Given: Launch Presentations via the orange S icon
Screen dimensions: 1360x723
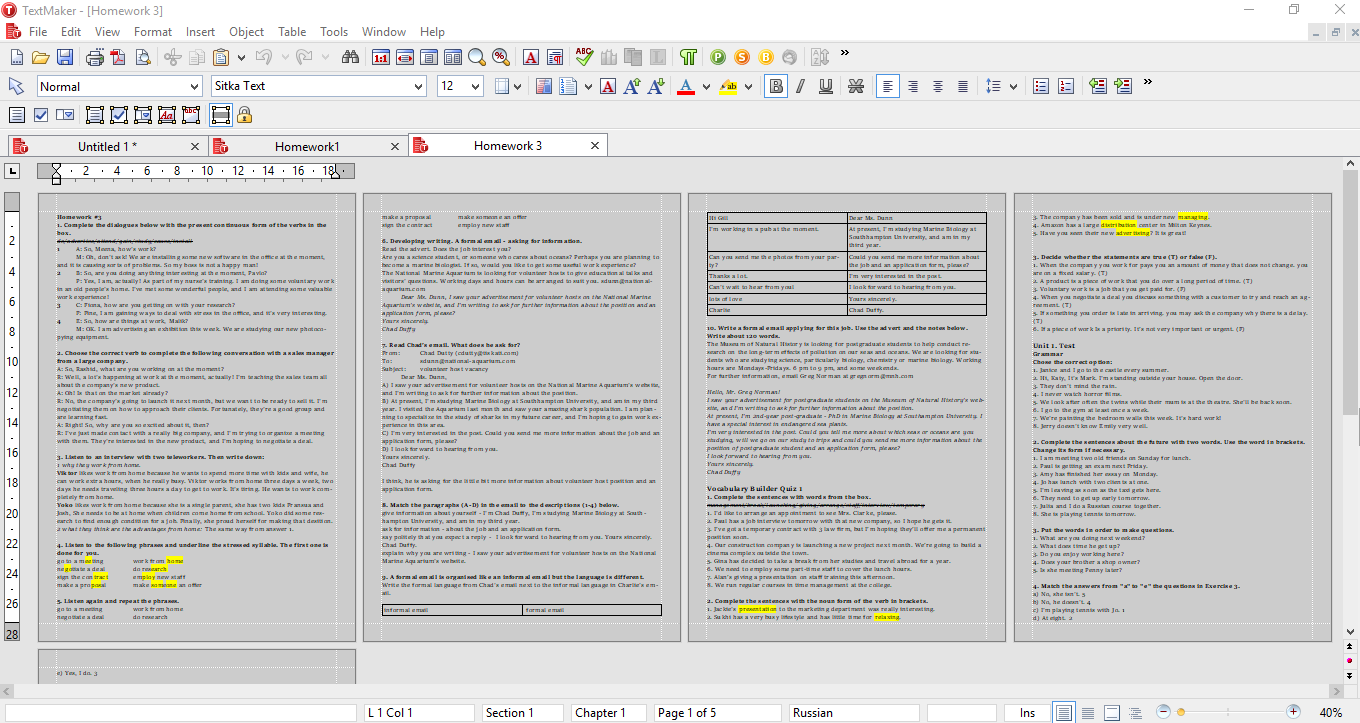Looking at the screenshot, I should tap(742, 57).
